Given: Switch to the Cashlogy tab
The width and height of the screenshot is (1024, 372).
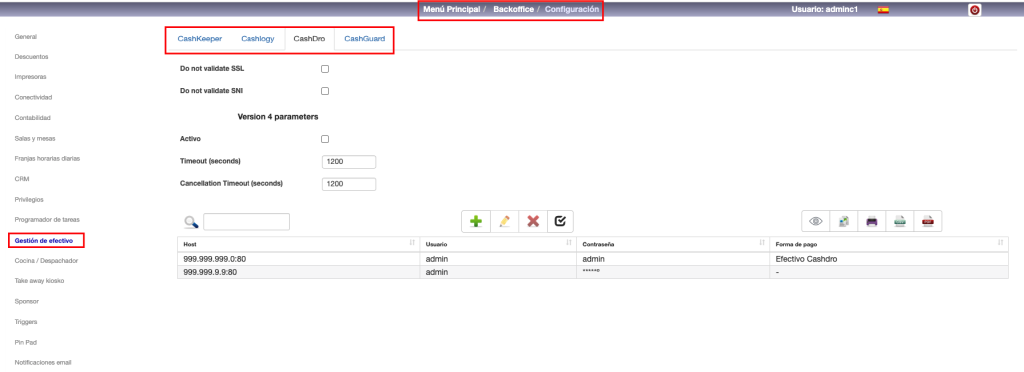Looking at the screenshot, I should tap(258, 39).
